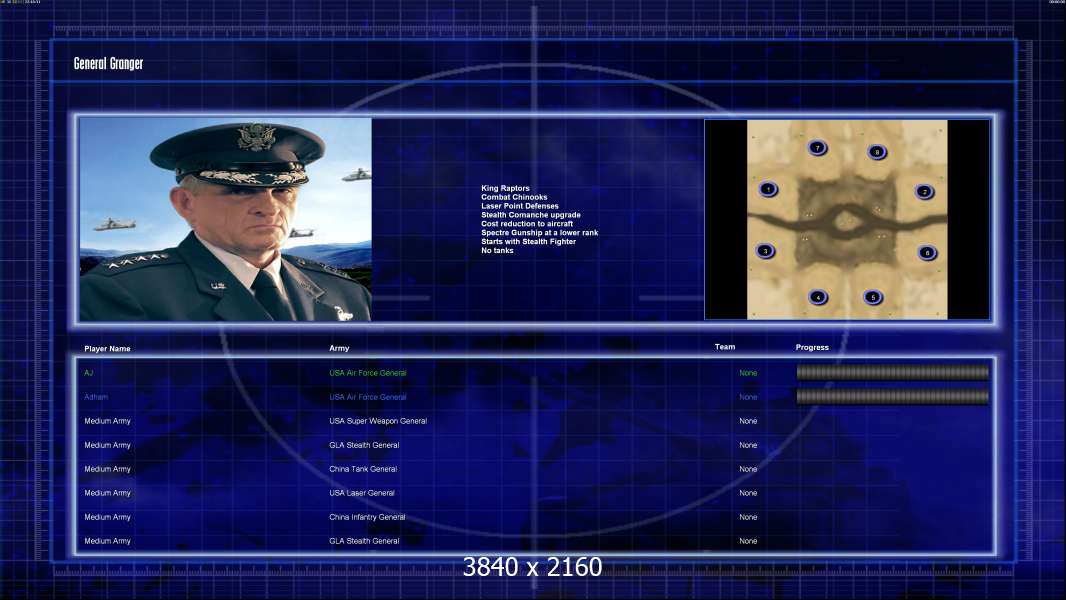Click USA Air Force General in AJ's row

(368, 373)
